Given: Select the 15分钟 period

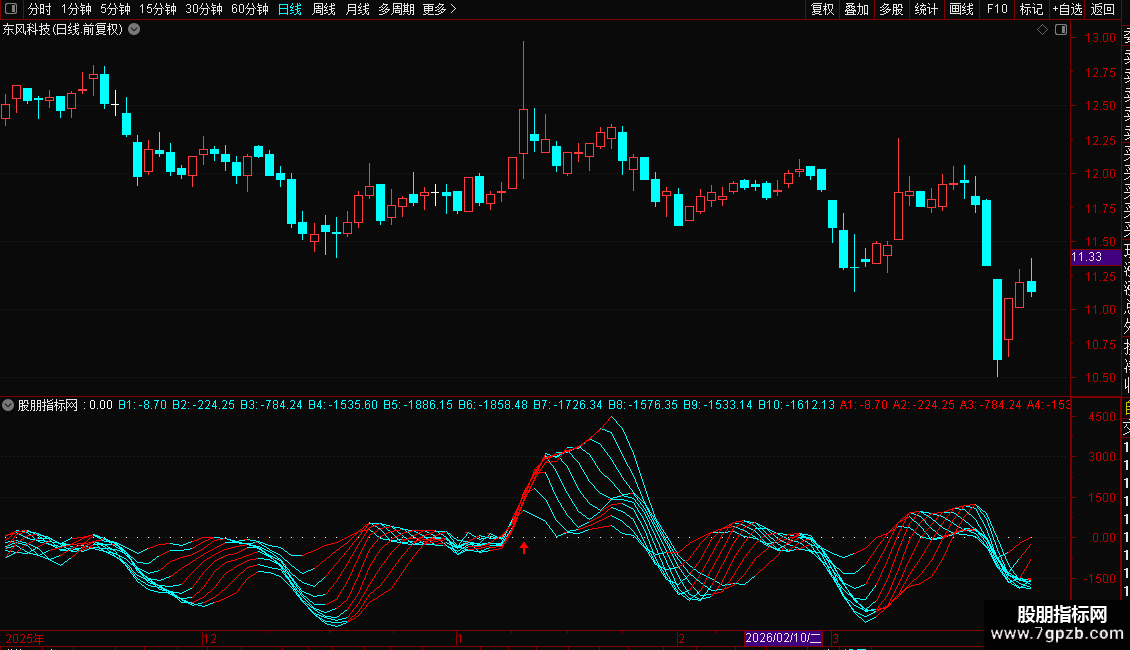Looking at the screenshot, I should point(158,9).
